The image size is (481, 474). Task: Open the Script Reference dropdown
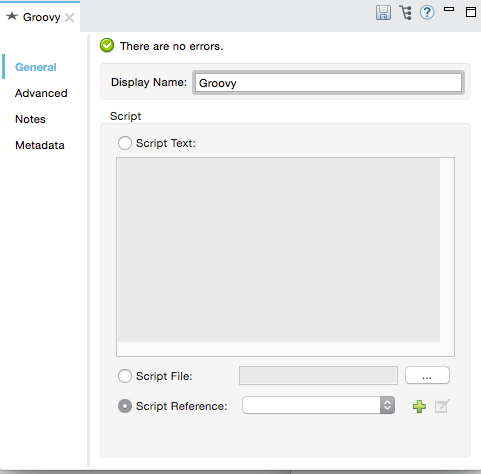click(x=319, y=405)
